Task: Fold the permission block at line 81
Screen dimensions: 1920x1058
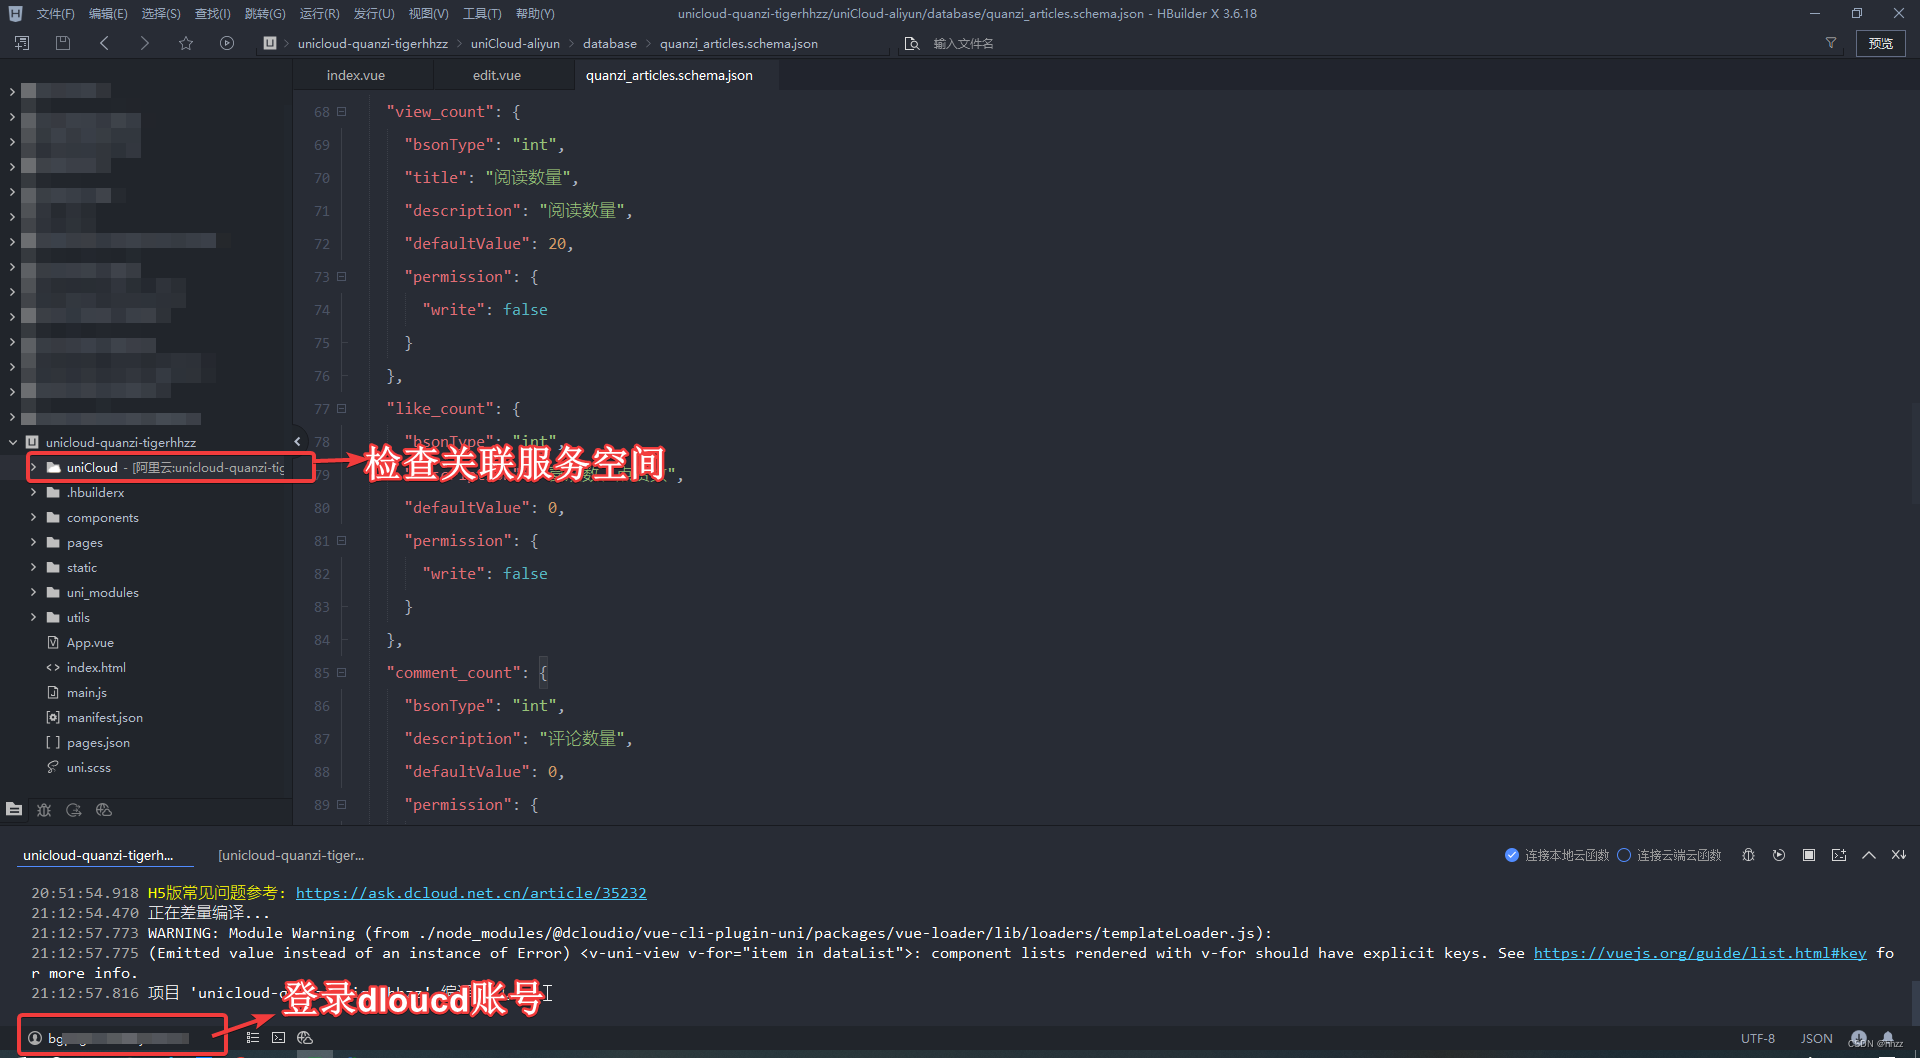Action: 342,541
